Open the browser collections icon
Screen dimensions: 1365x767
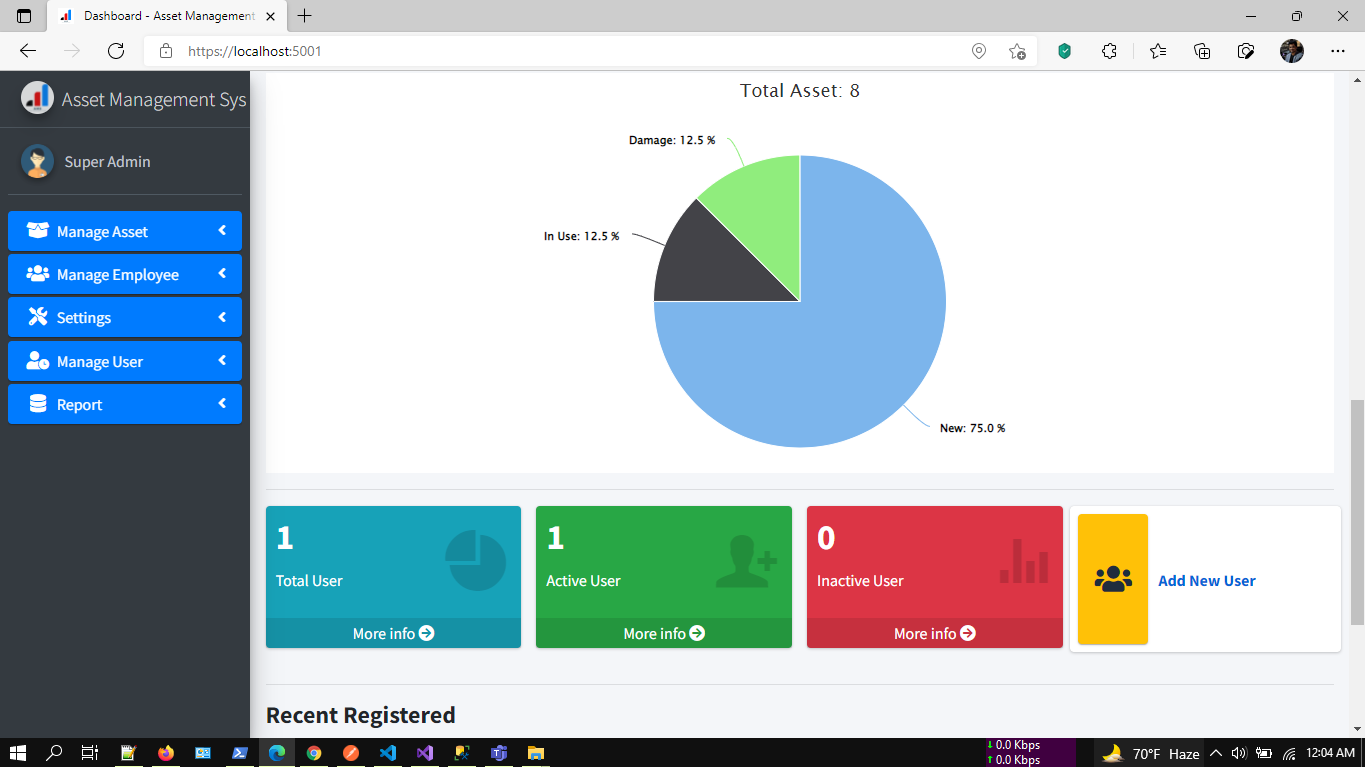[1202, 51]
